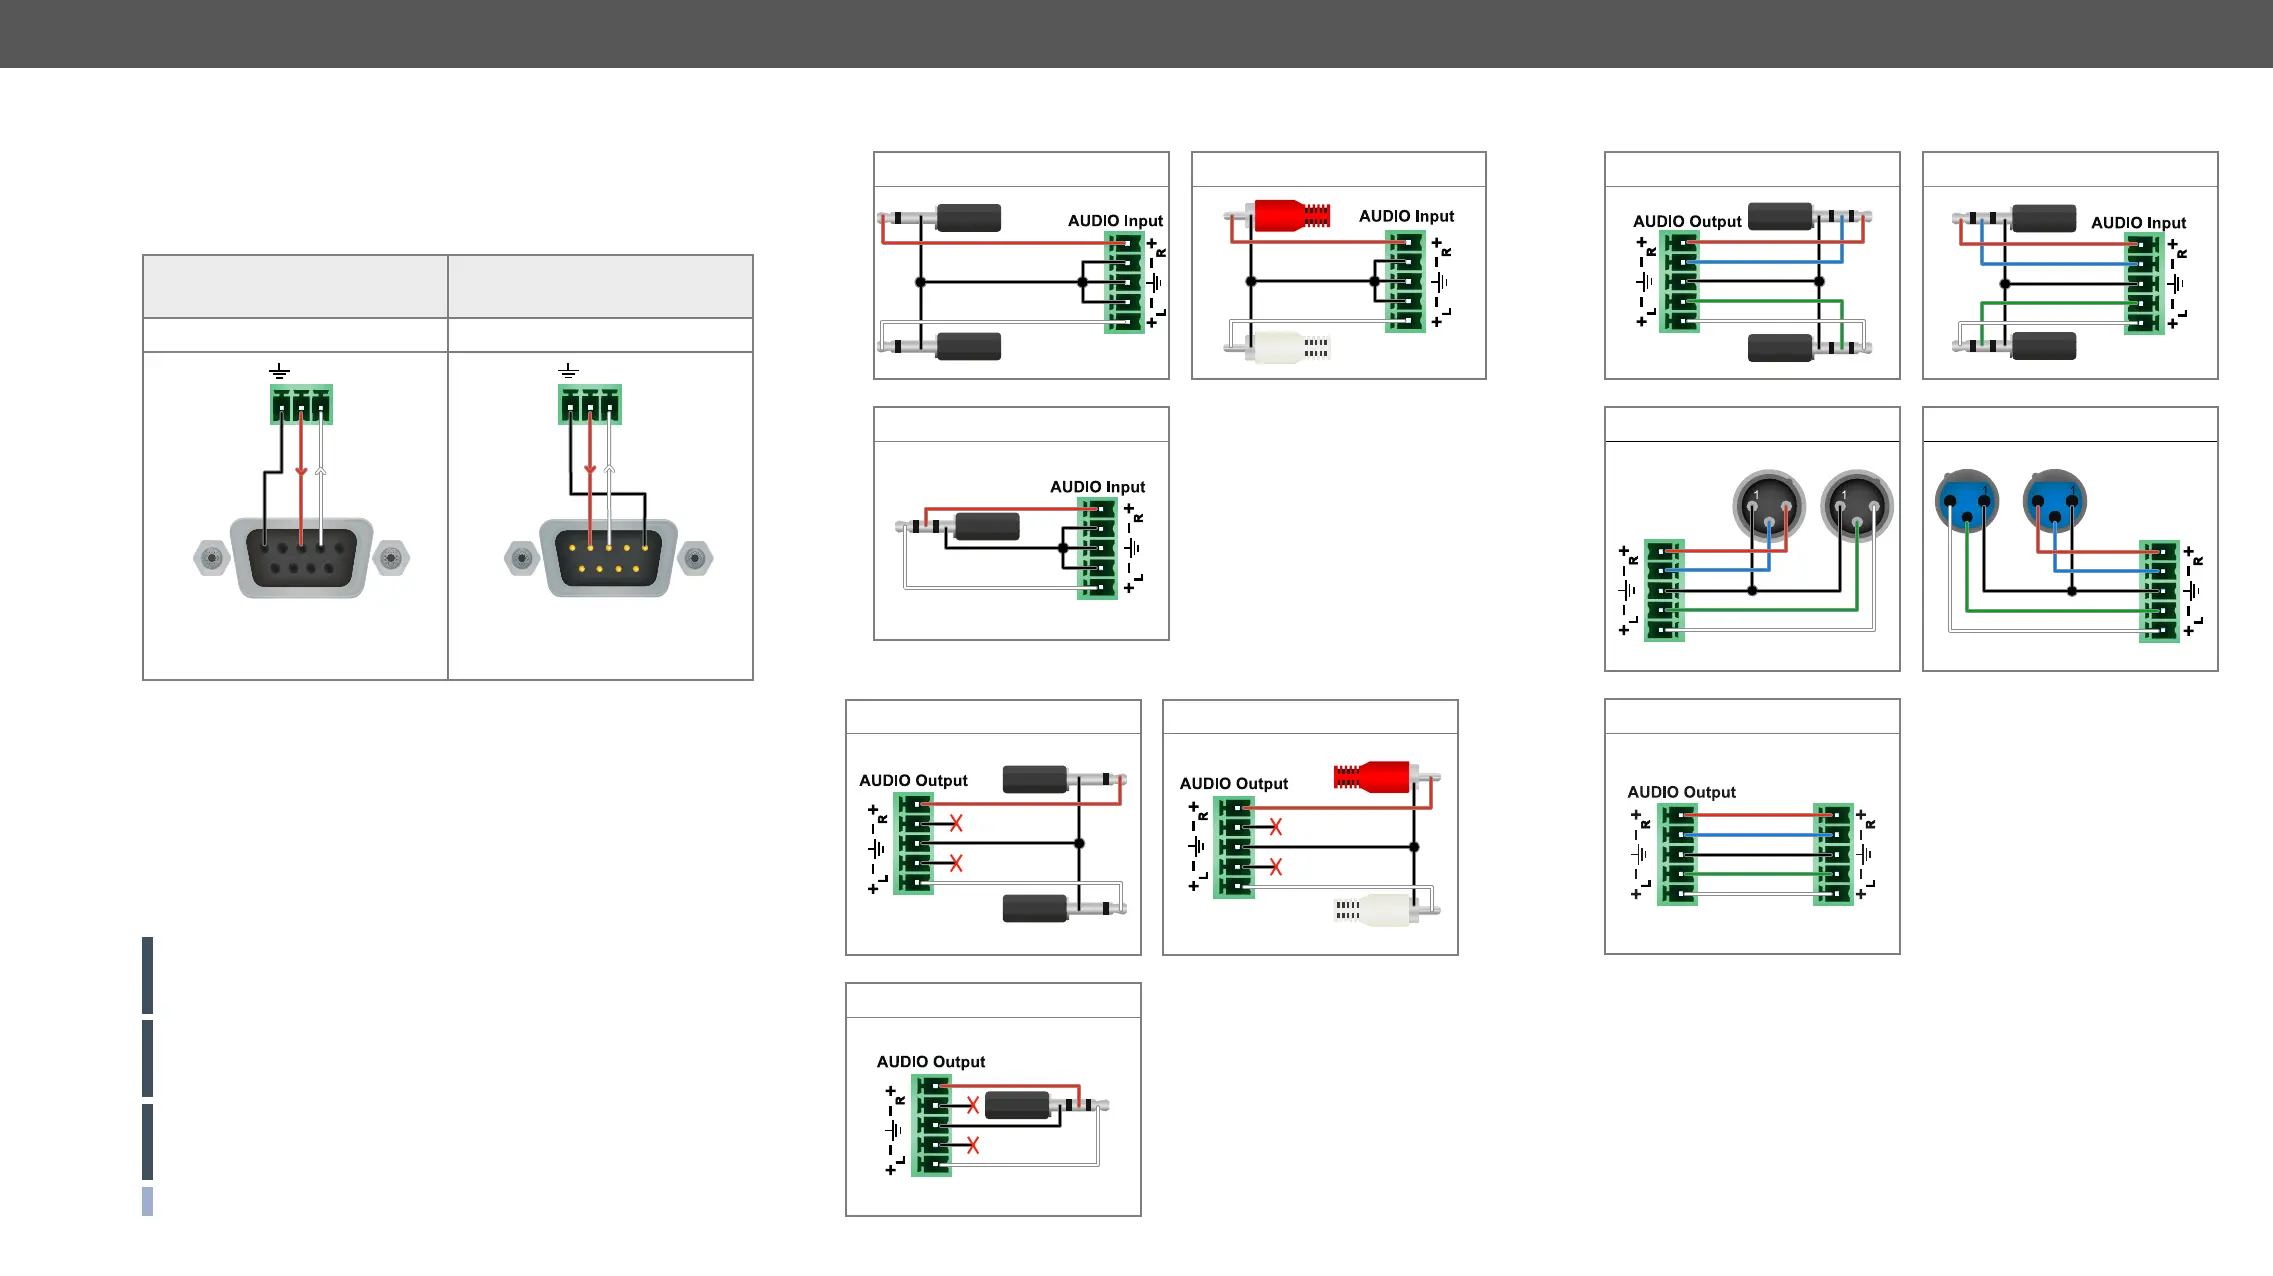Click the left gray XLR connector
This screenshot has height=1276, width=2273.
coord(1768,505)
